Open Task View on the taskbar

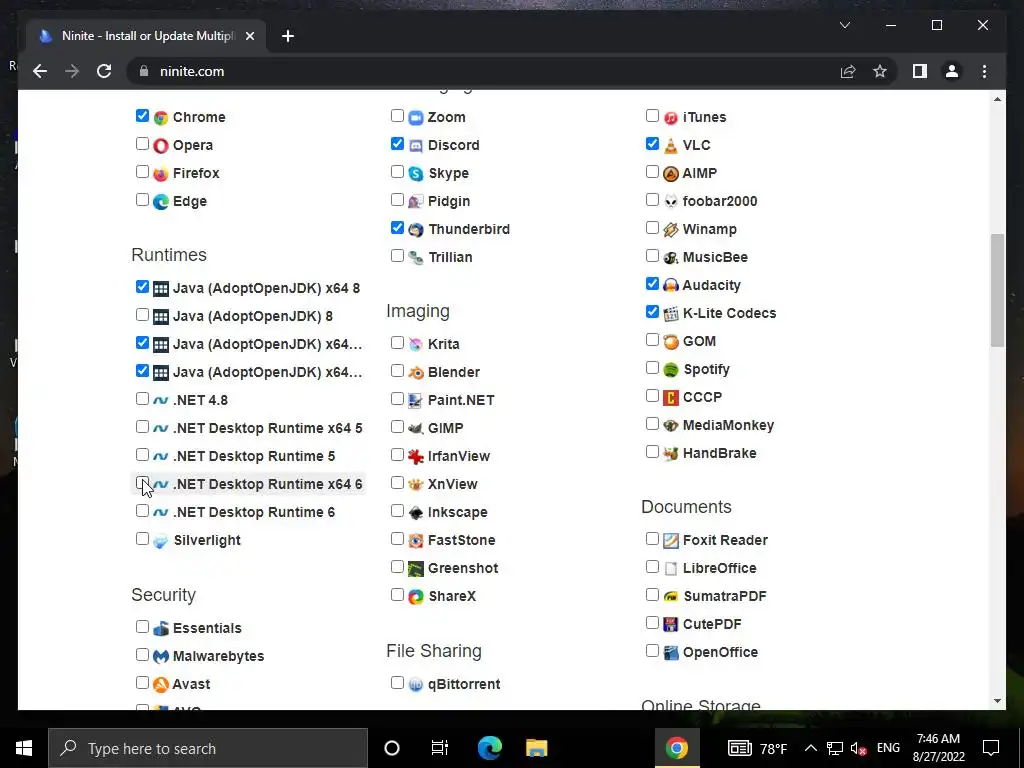(440, 748)
